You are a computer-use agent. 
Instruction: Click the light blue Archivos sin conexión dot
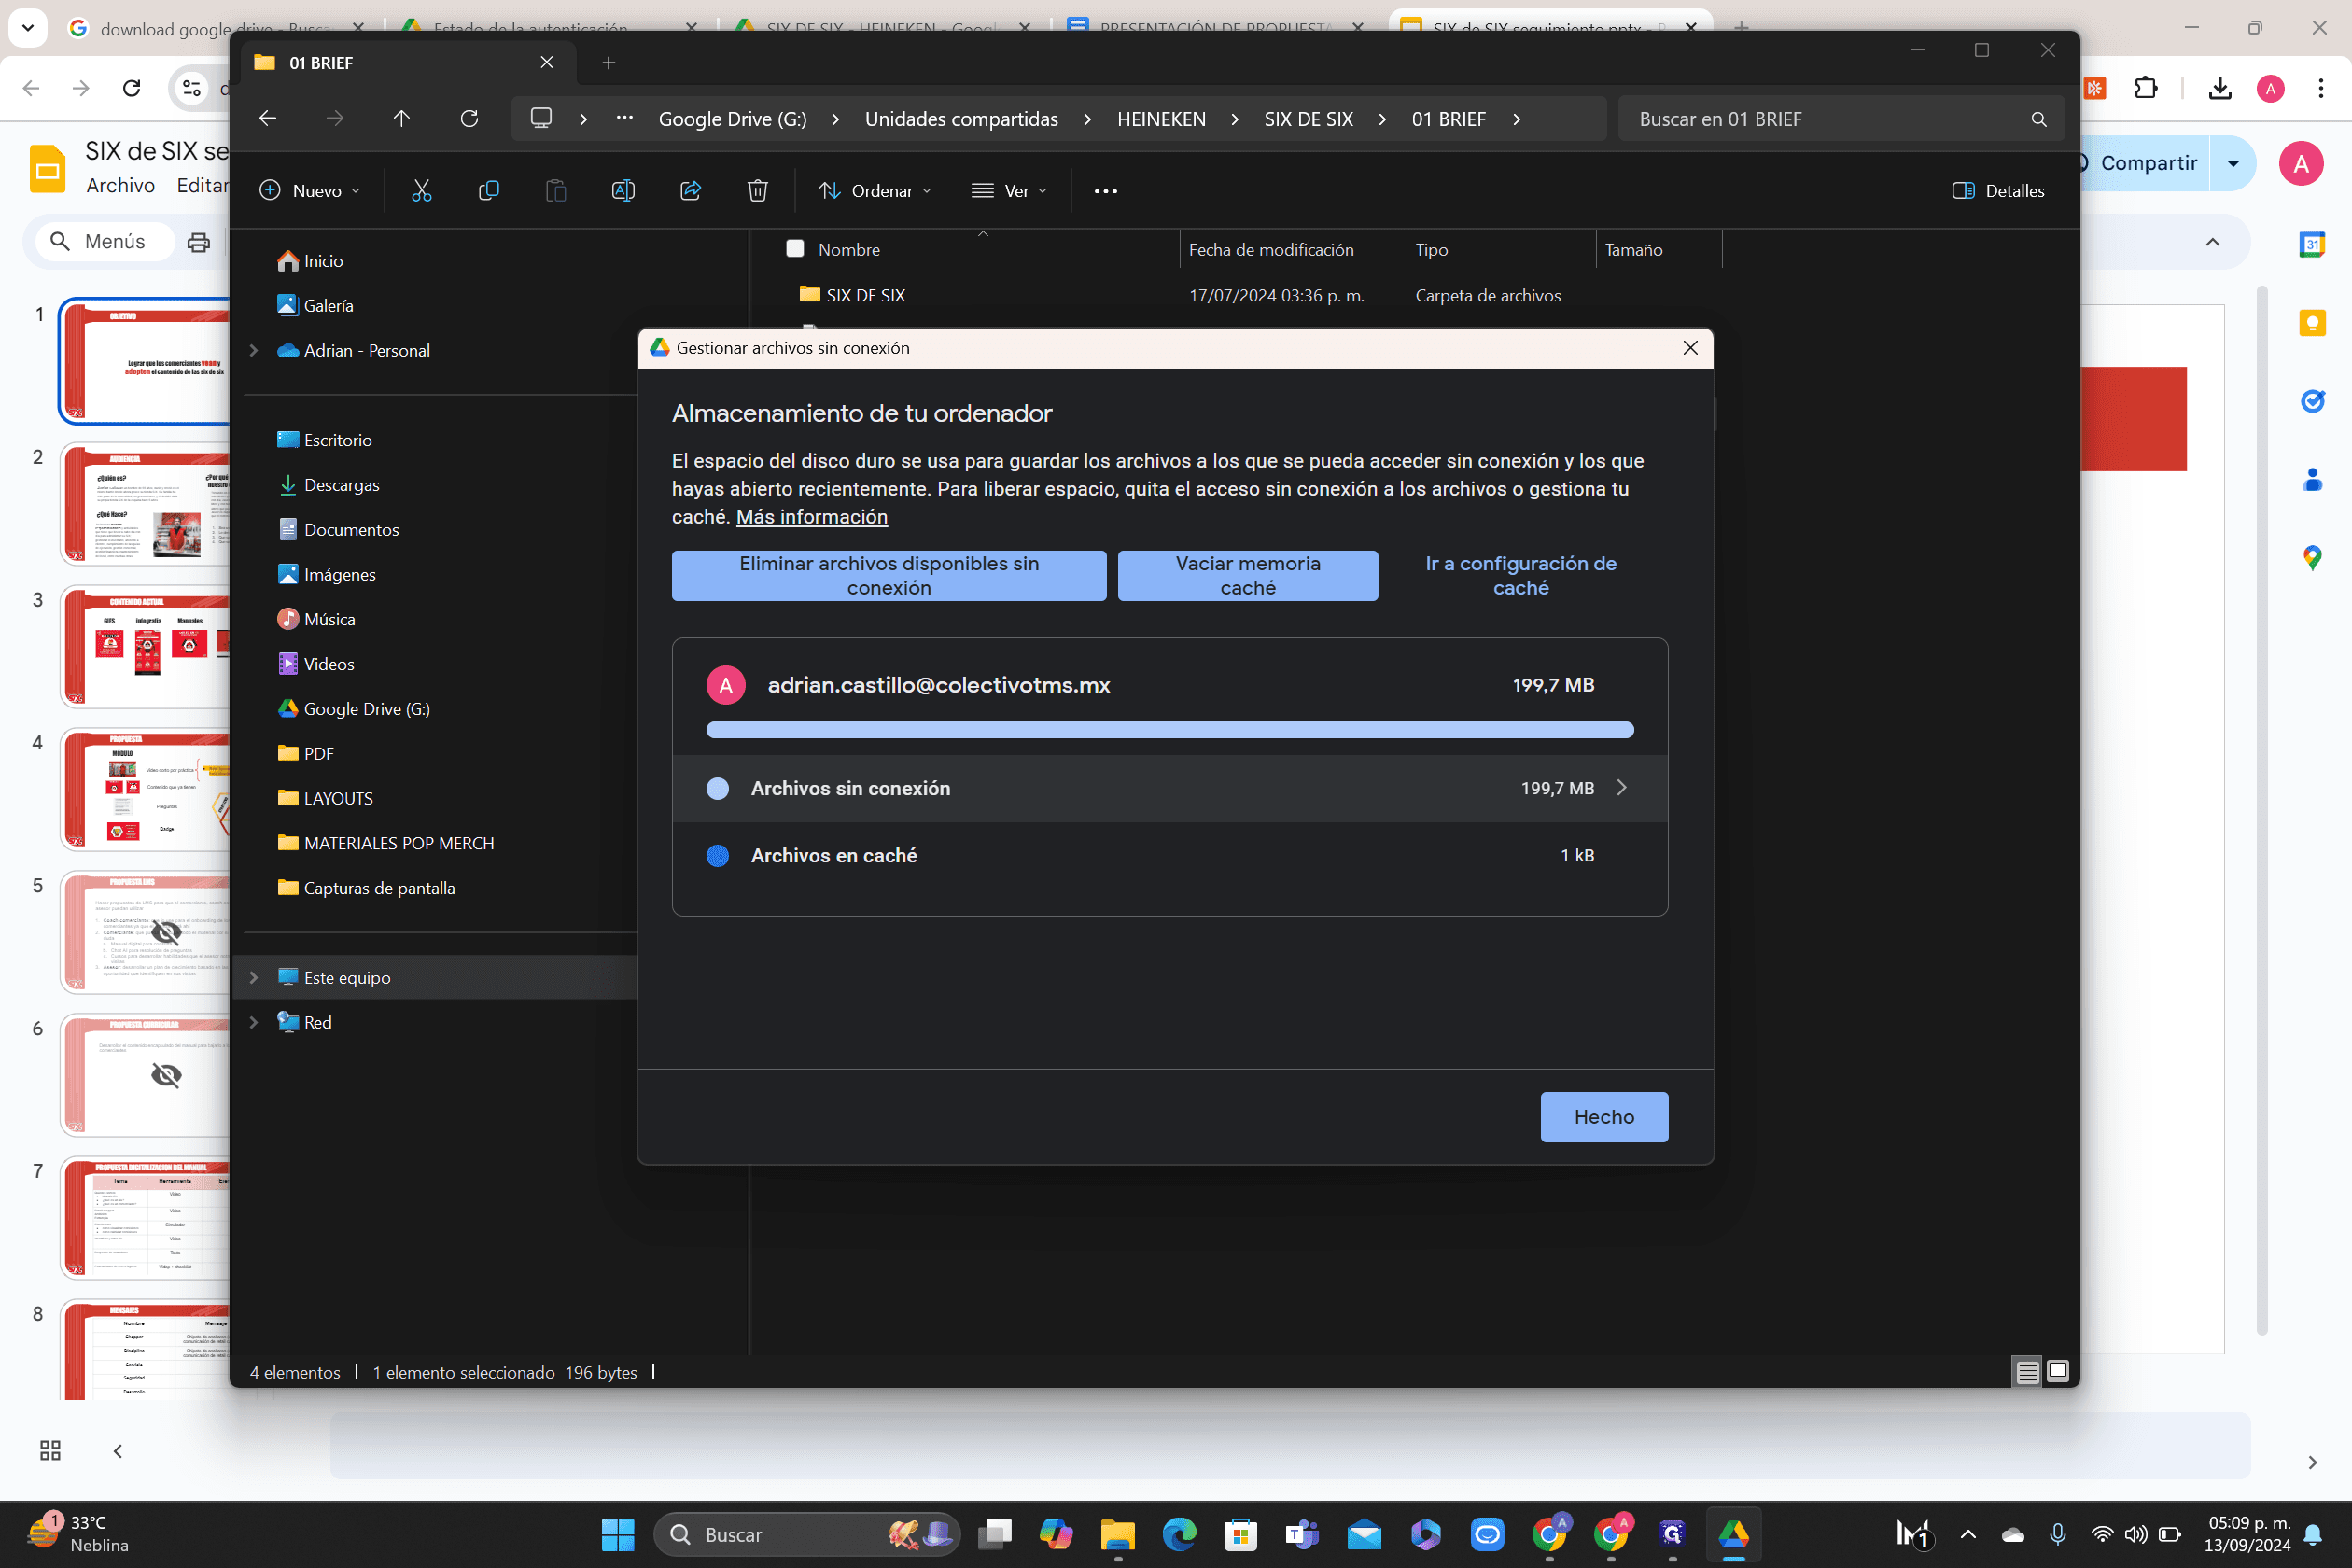tap(718, 788)
